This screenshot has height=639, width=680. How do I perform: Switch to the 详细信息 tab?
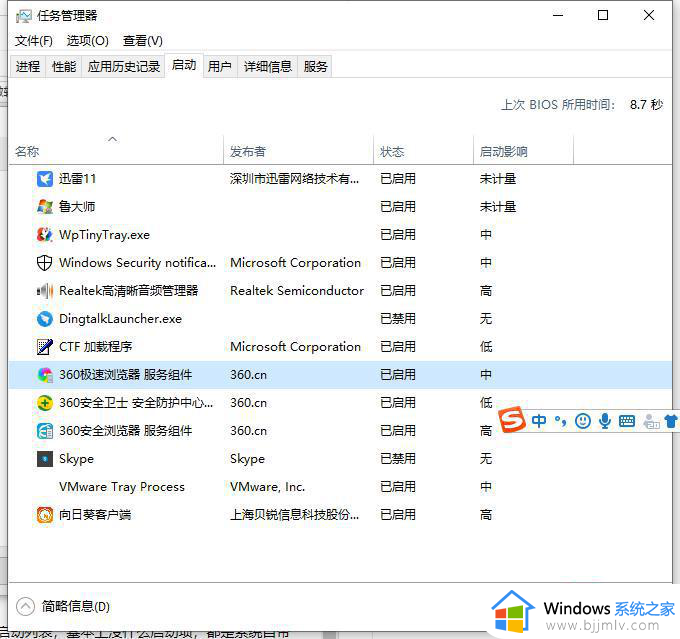point(268,66)
